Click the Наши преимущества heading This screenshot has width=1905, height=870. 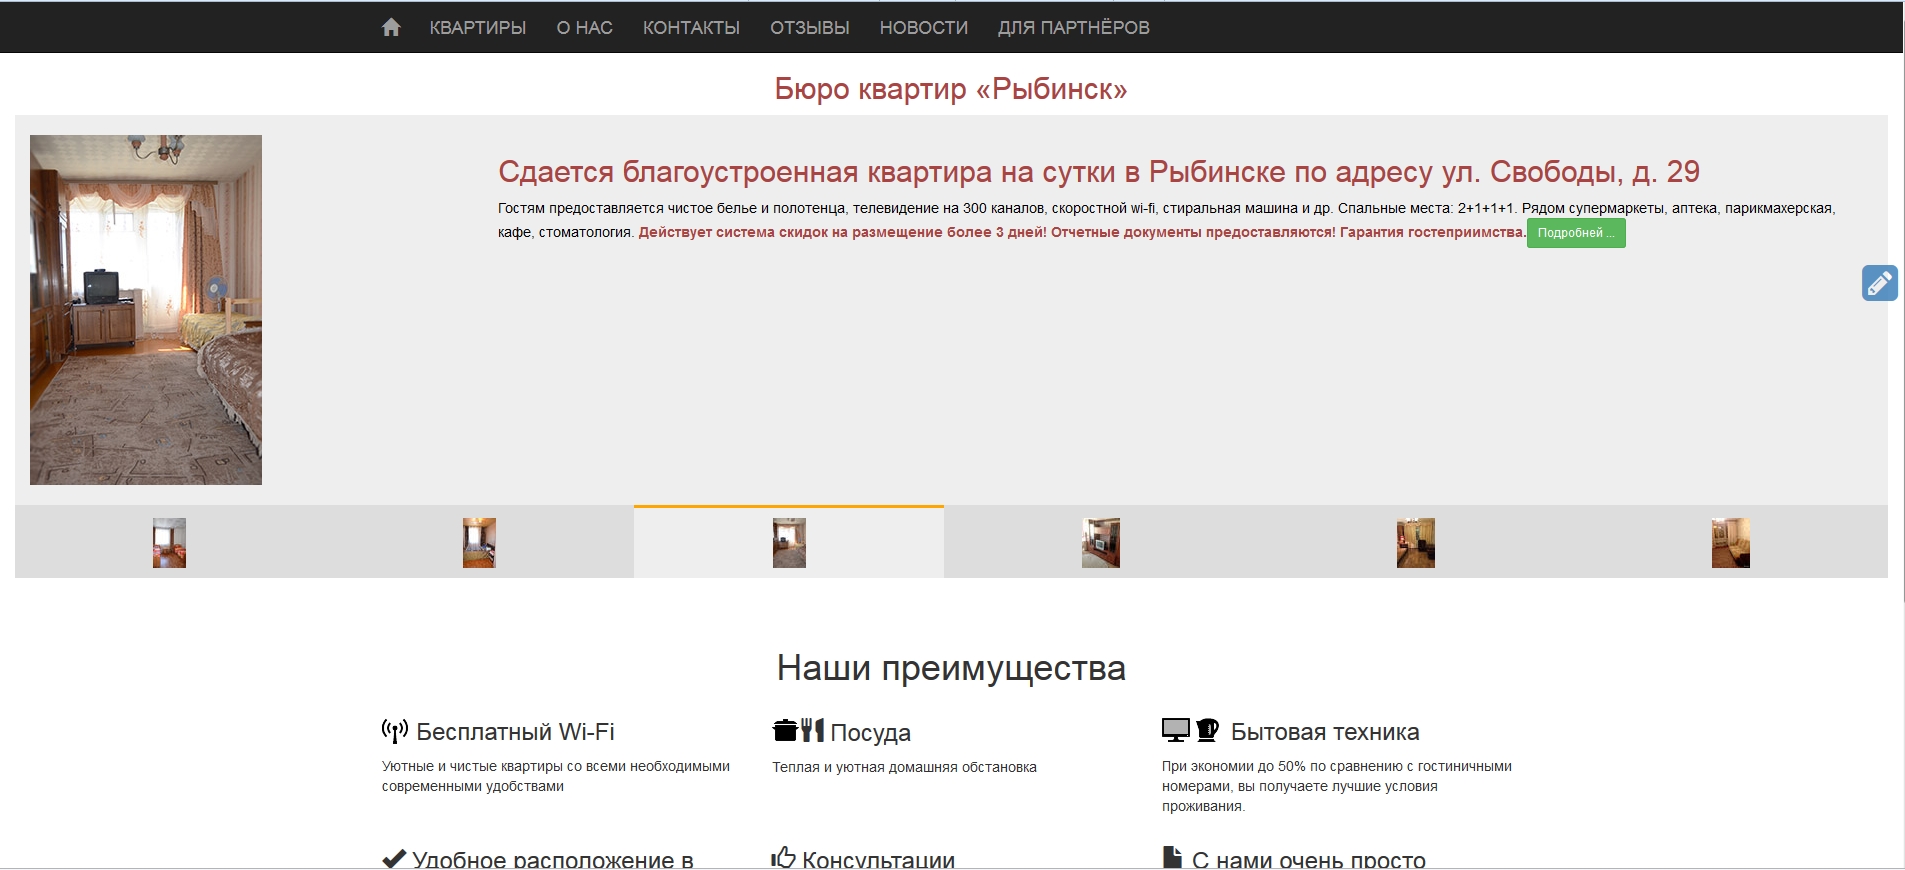(951, 668)
